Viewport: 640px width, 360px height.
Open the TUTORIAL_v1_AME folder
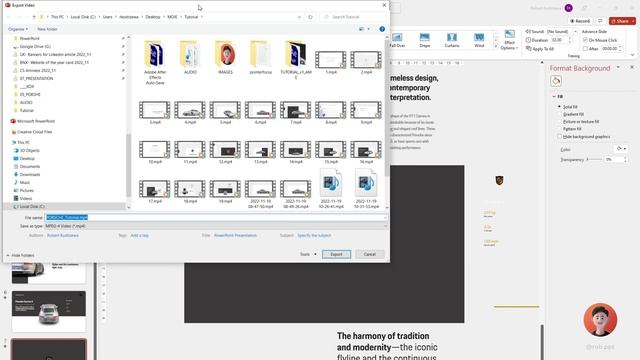coord(296,60)
